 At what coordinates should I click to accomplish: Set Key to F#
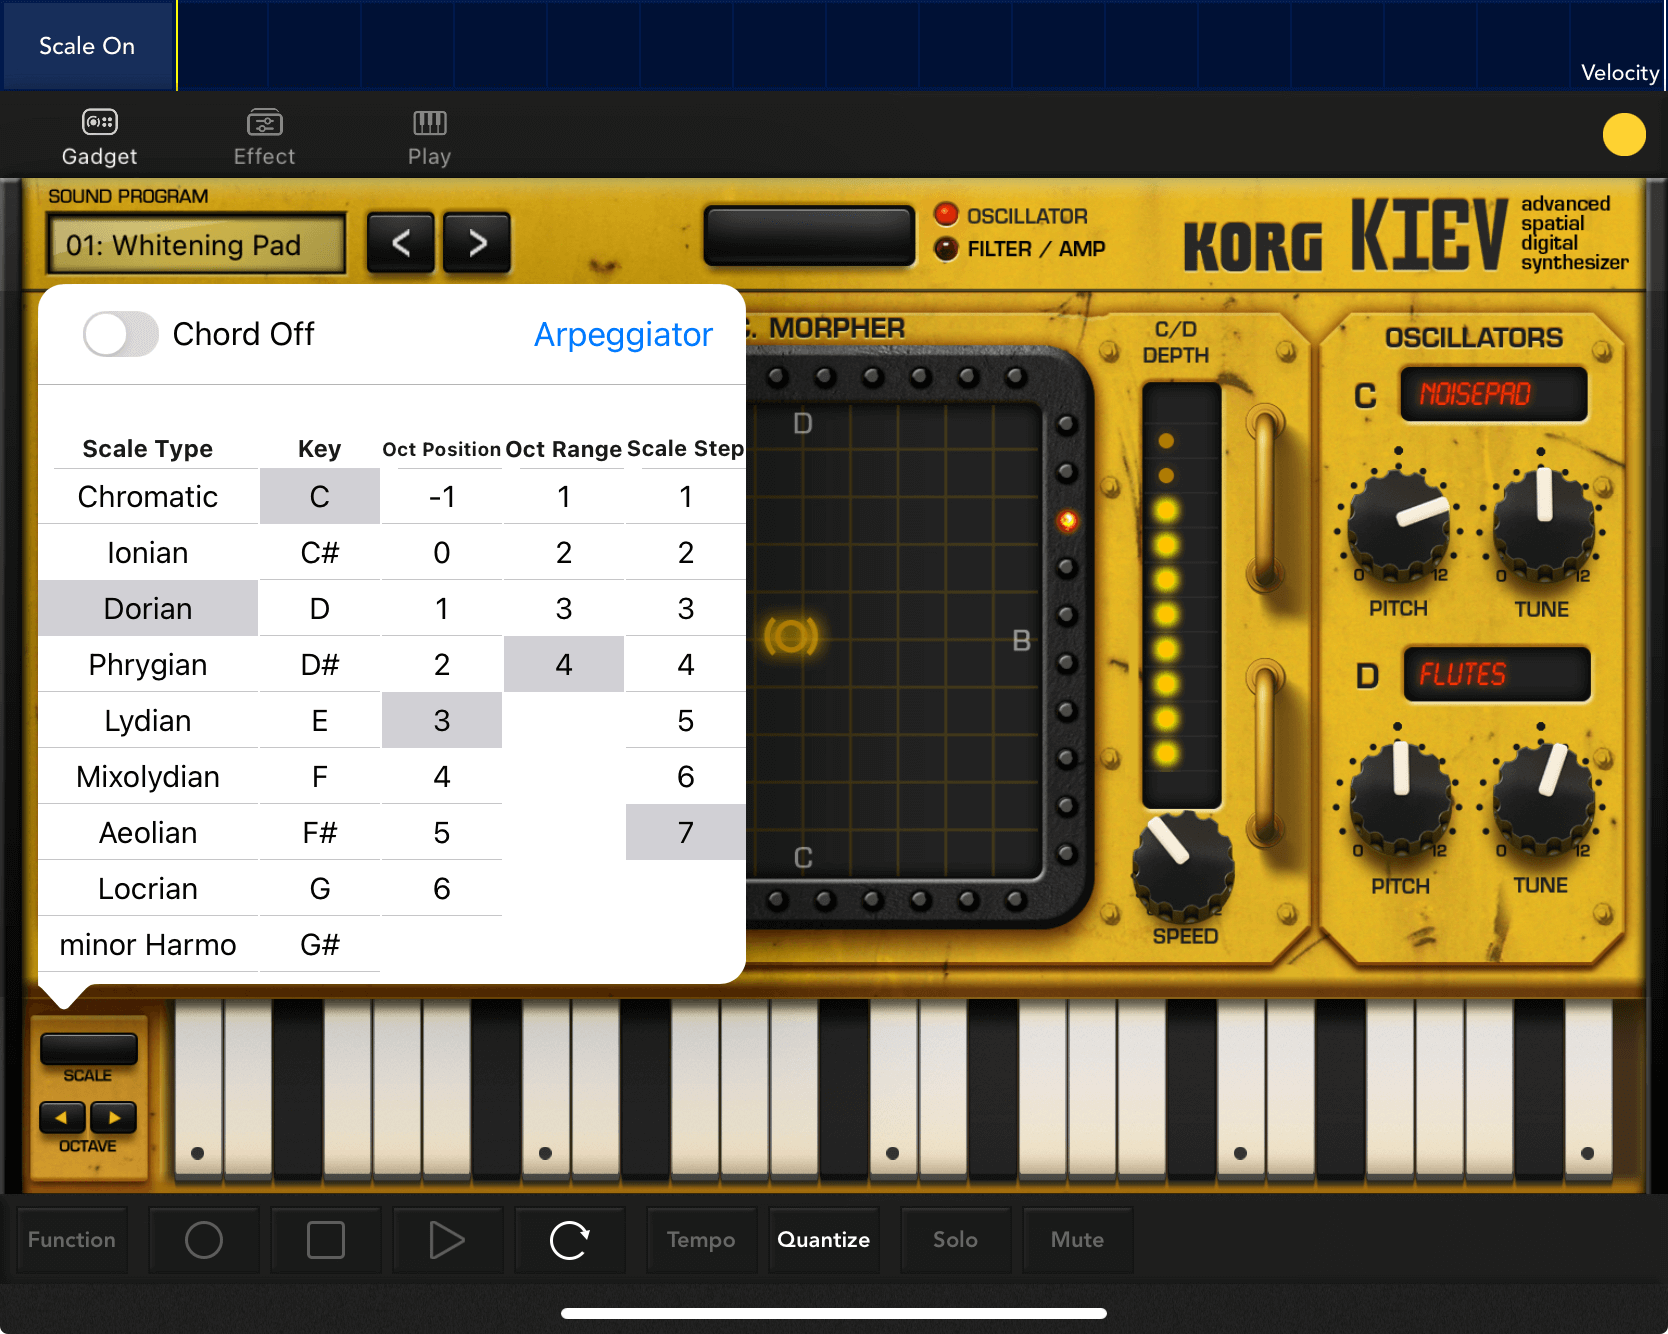tap(320, 833)
